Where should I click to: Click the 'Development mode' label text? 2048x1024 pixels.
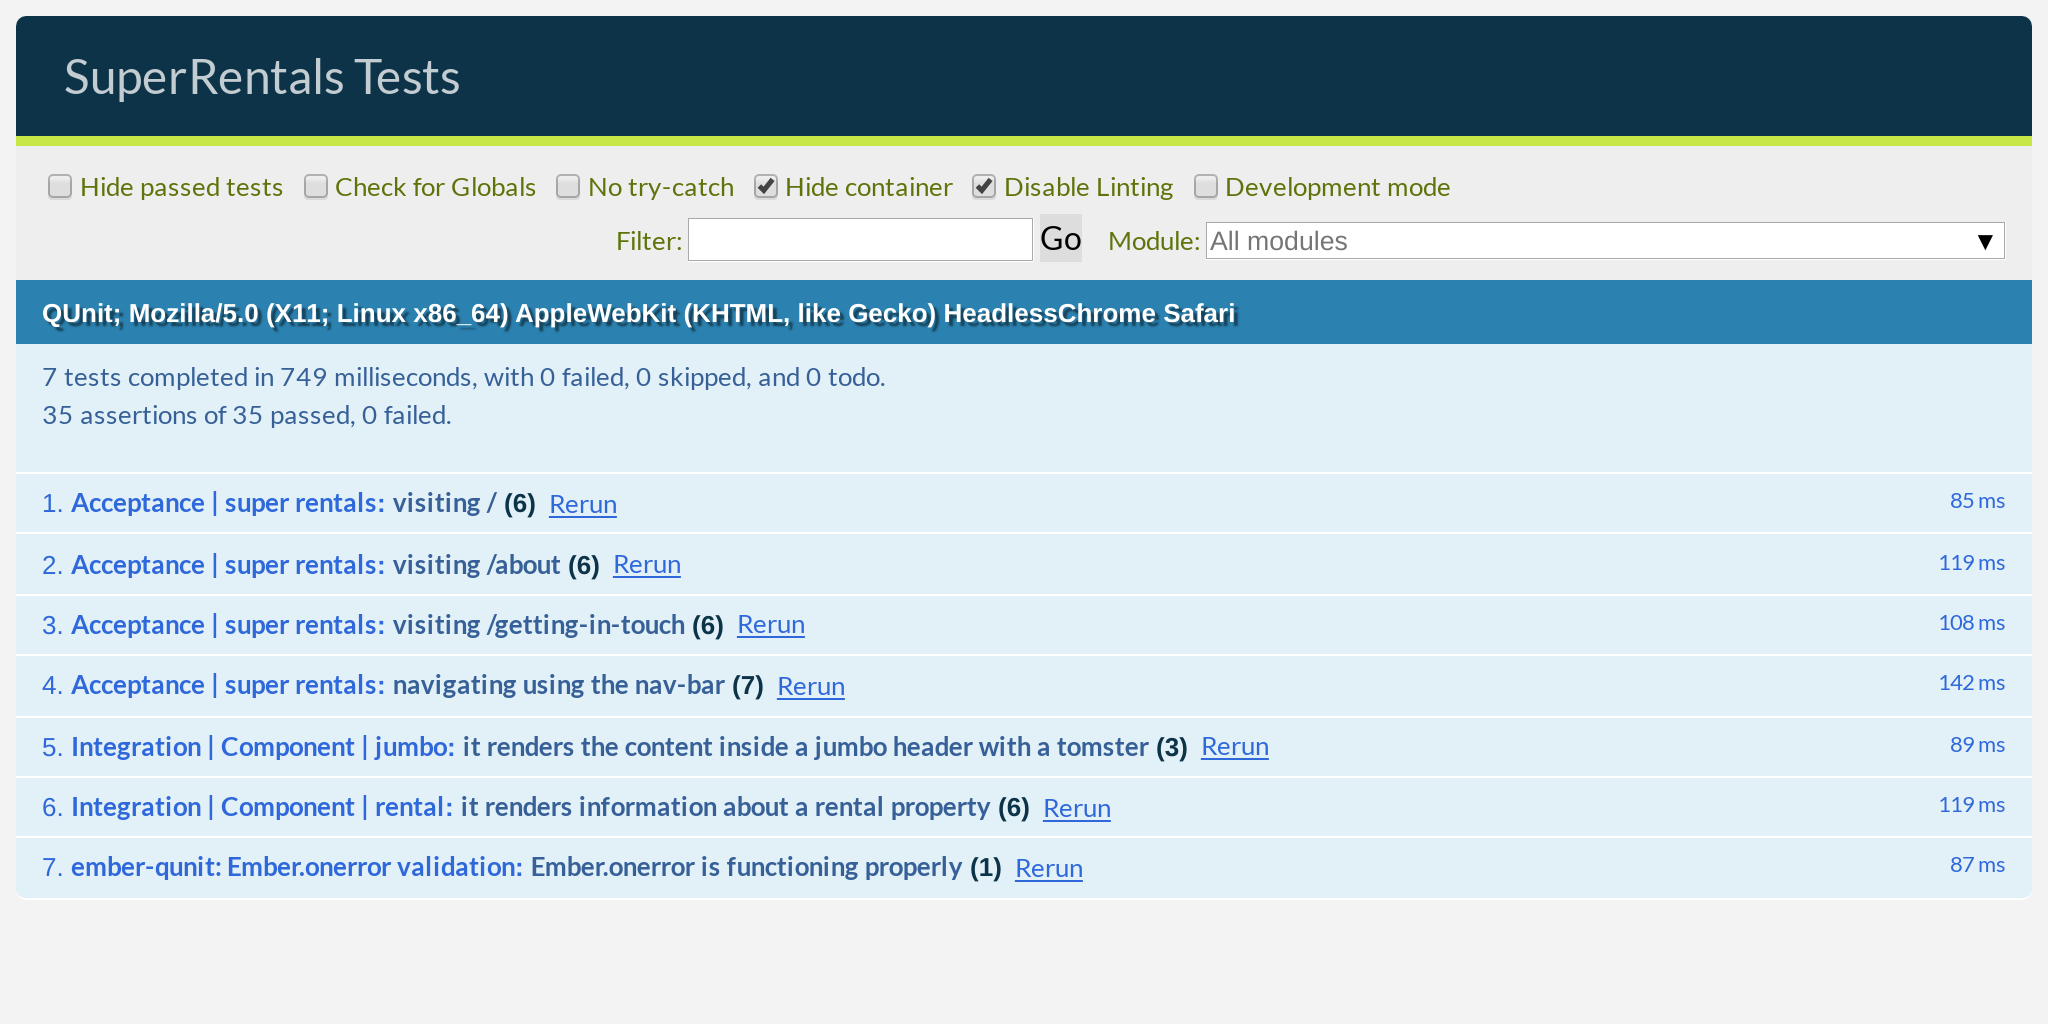click(1337, 187)
